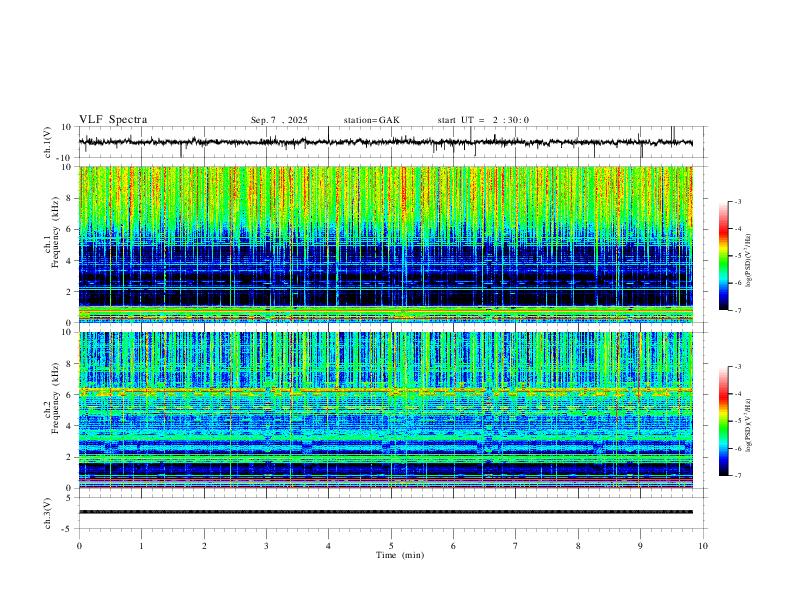Click the "2" time axis tick label

pos(204,546)
